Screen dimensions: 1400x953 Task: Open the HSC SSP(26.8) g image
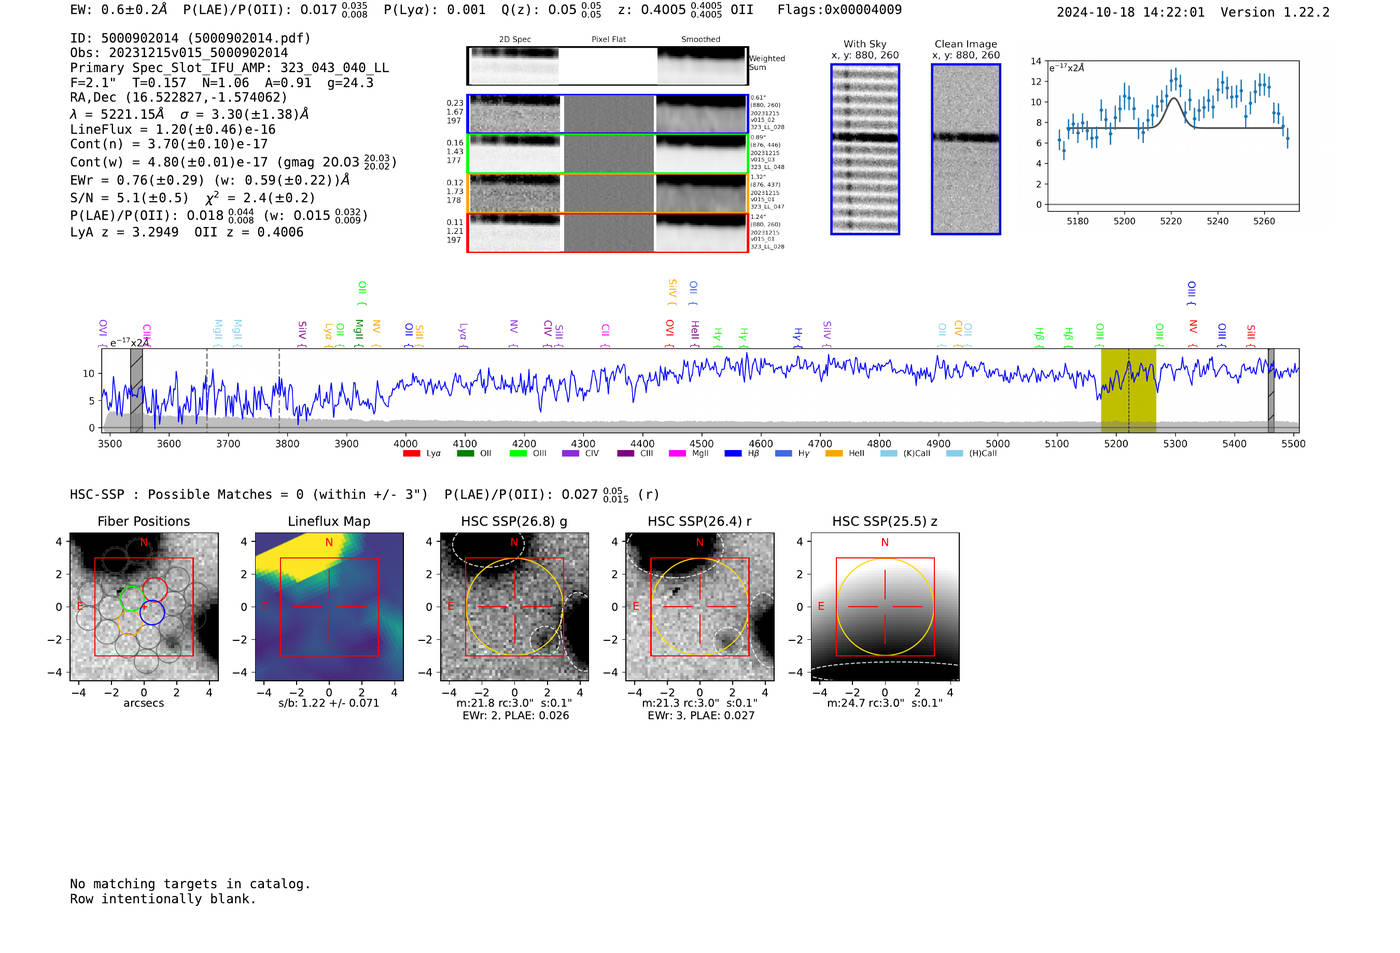pos(515,607)
